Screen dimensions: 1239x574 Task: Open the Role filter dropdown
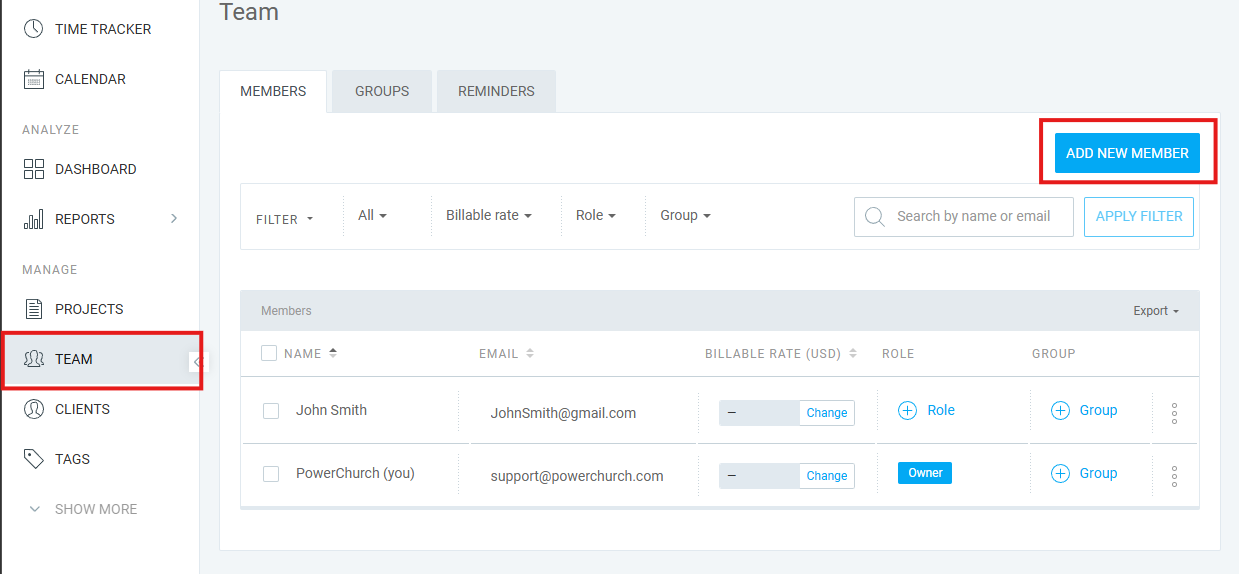tap(596, 215)
